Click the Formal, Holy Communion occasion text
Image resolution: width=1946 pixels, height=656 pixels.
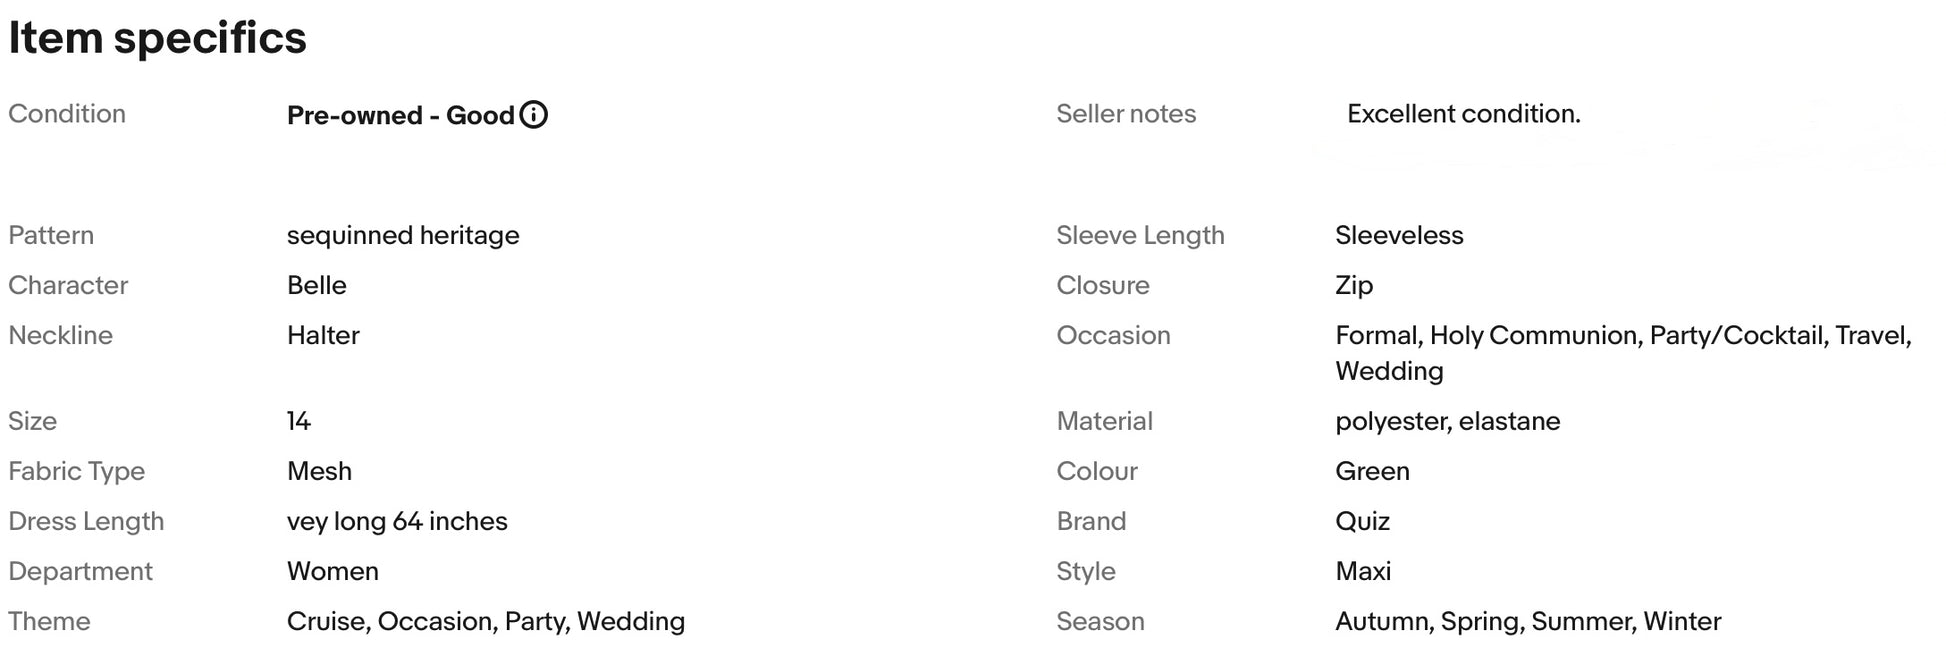click(1623, 353)
